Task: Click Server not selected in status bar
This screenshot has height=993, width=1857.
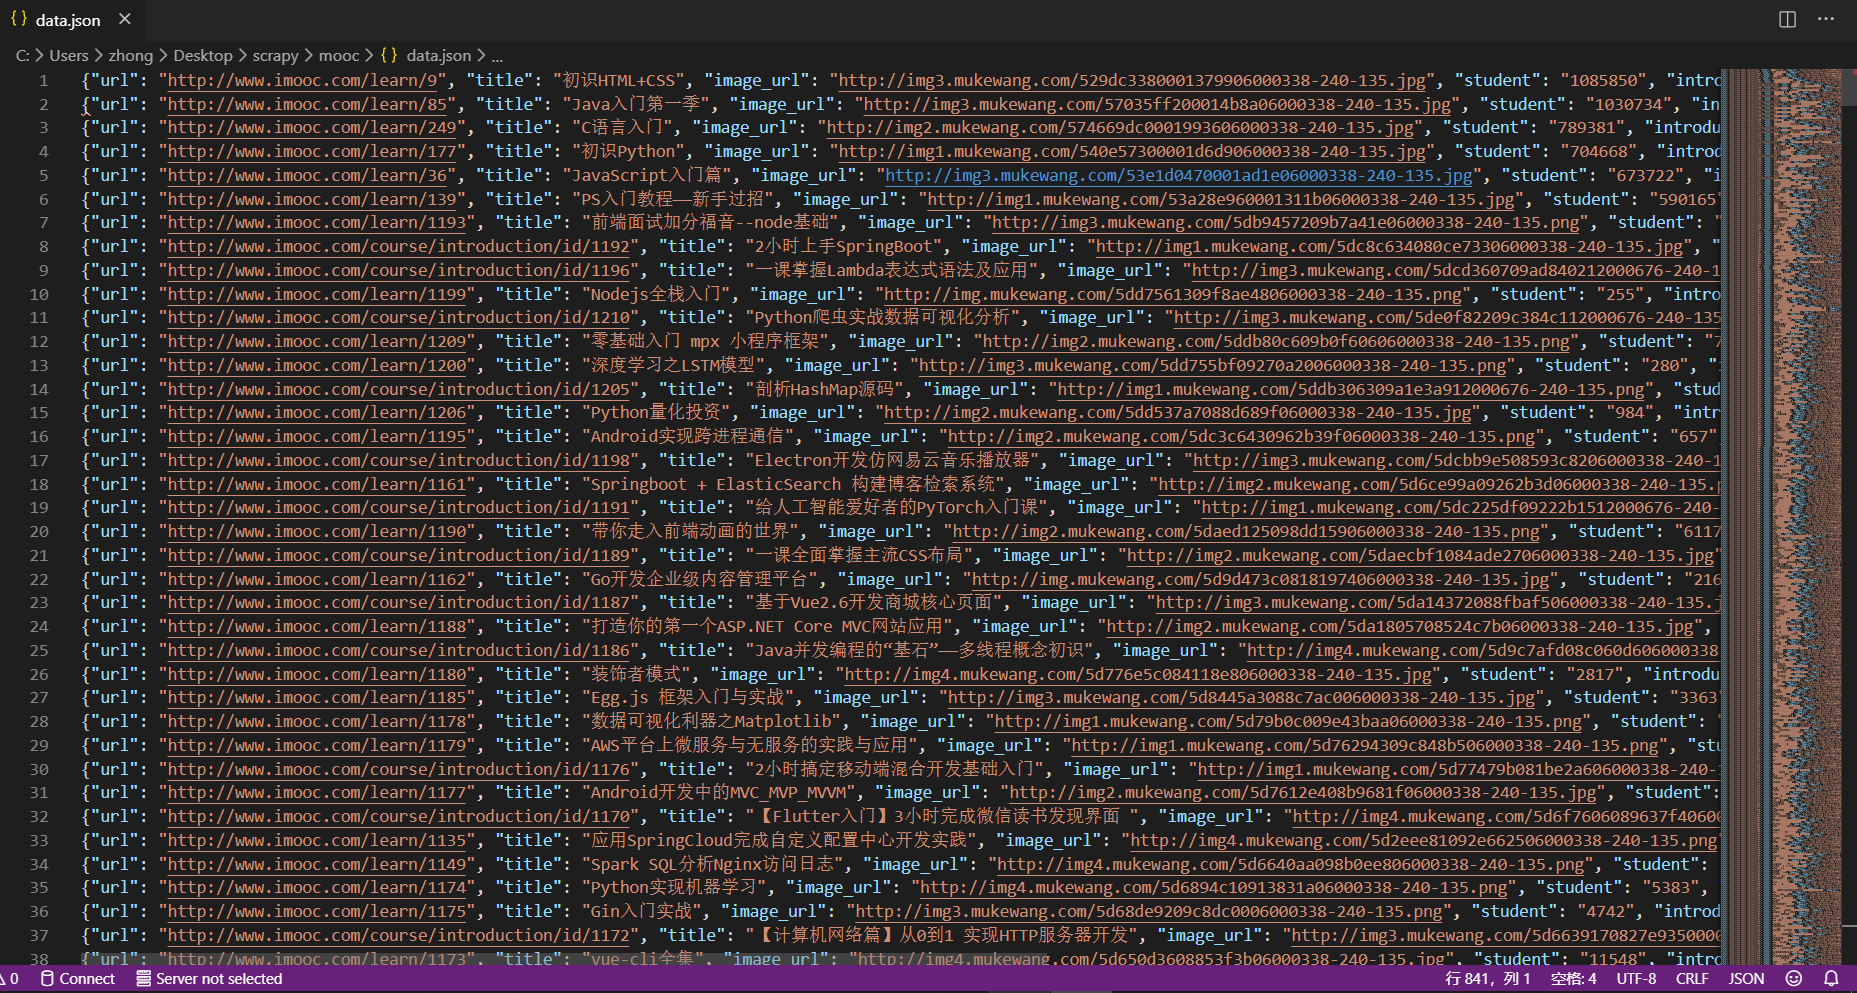Action: coord(209,979)
